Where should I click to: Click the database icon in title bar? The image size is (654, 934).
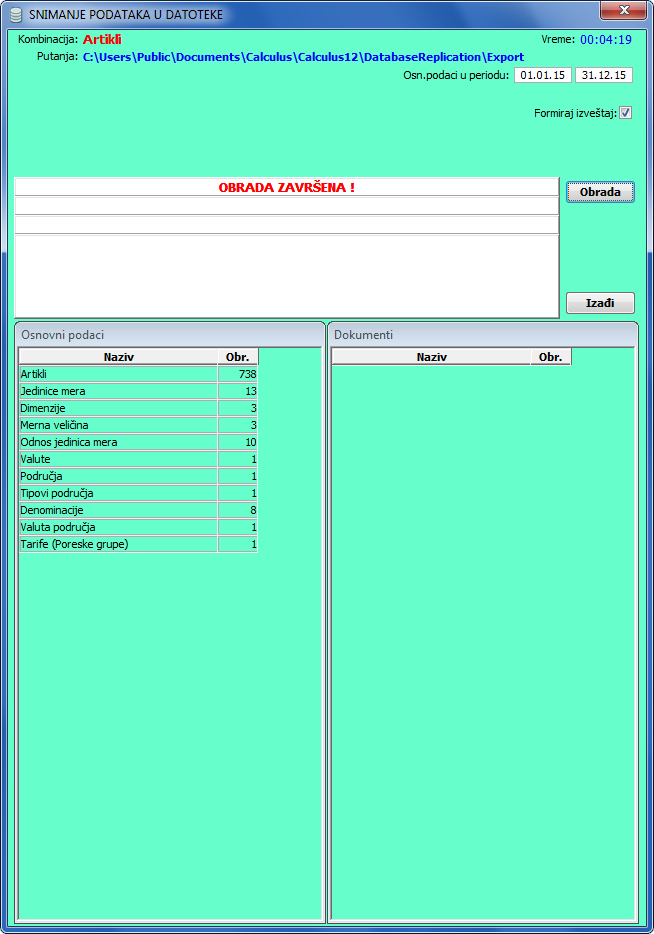15,15
